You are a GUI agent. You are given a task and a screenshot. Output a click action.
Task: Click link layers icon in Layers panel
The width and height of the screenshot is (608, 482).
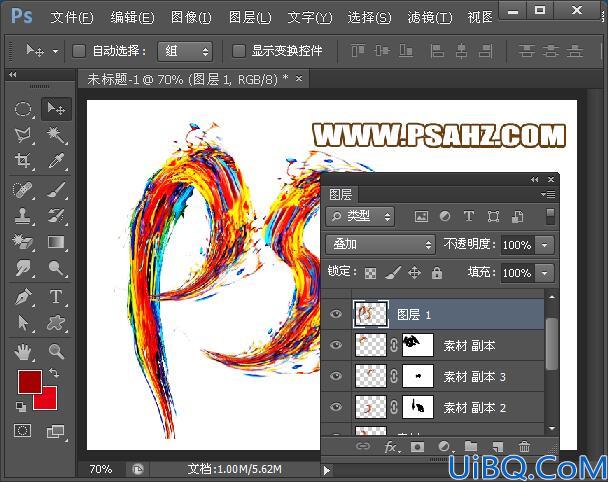(363, 446)
